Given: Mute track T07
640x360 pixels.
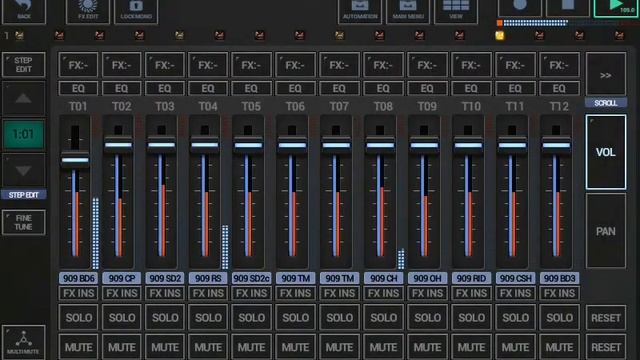Looking at the screenshot, I should pos(339,347).
